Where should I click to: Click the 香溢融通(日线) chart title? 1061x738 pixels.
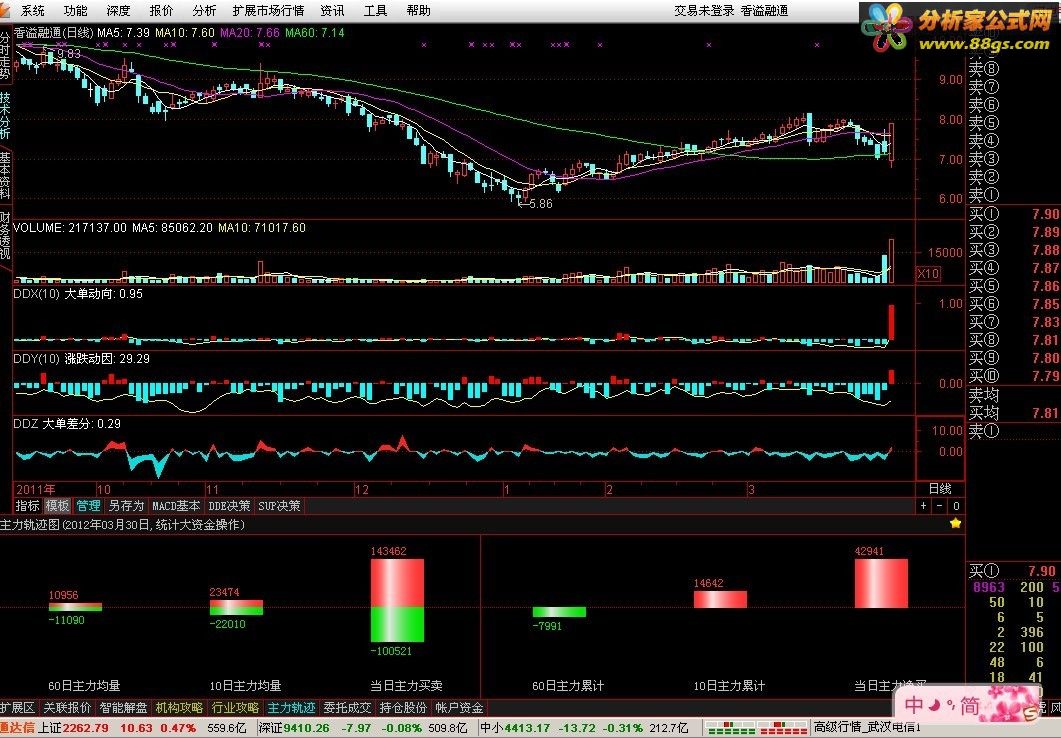coord(53,32)
